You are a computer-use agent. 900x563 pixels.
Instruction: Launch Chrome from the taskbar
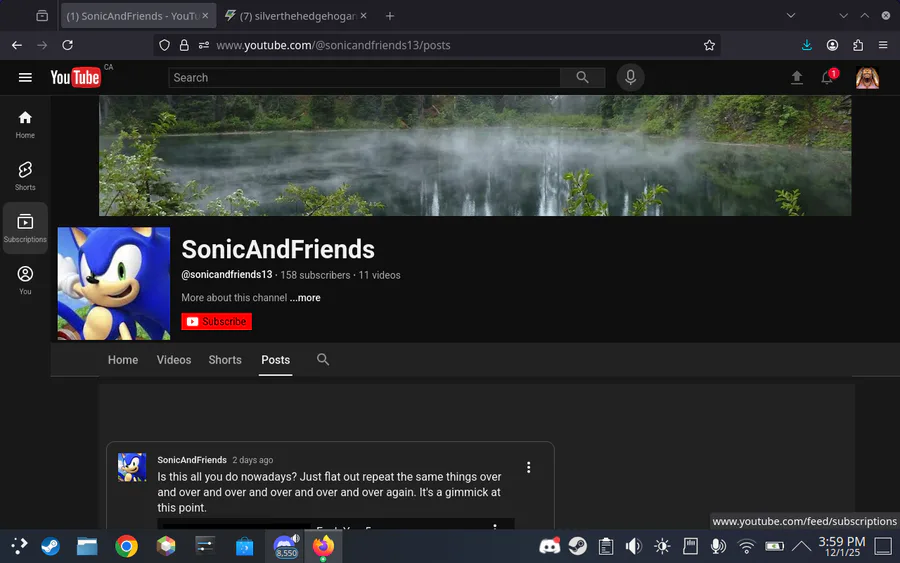pyautogui.click(x=126, y=546)
